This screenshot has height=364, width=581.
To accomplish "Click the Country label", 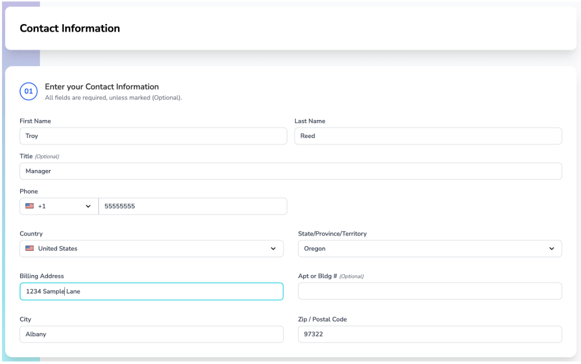I will coord(31,234).
